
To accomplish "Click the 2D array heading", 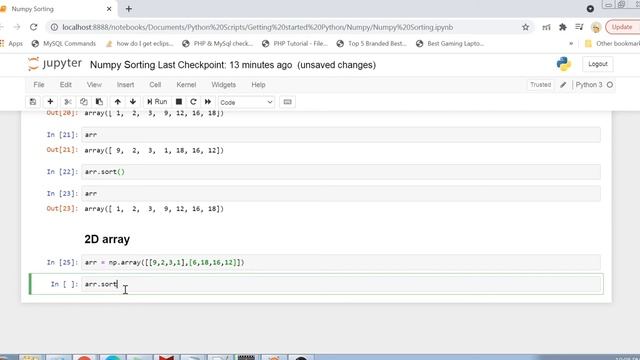I will (x=107, y=239).
